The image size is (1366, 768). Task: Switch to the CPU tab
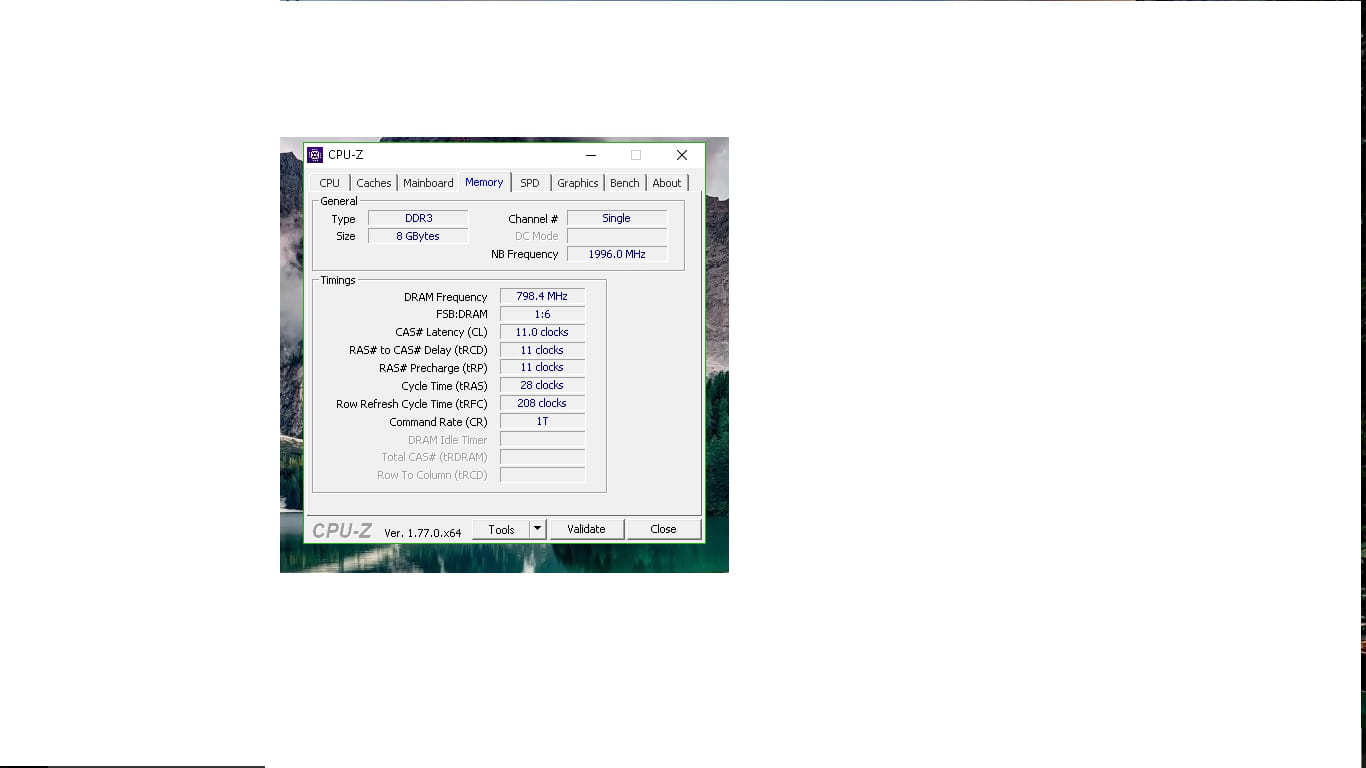pyautogui.click(x=330, y=183)
